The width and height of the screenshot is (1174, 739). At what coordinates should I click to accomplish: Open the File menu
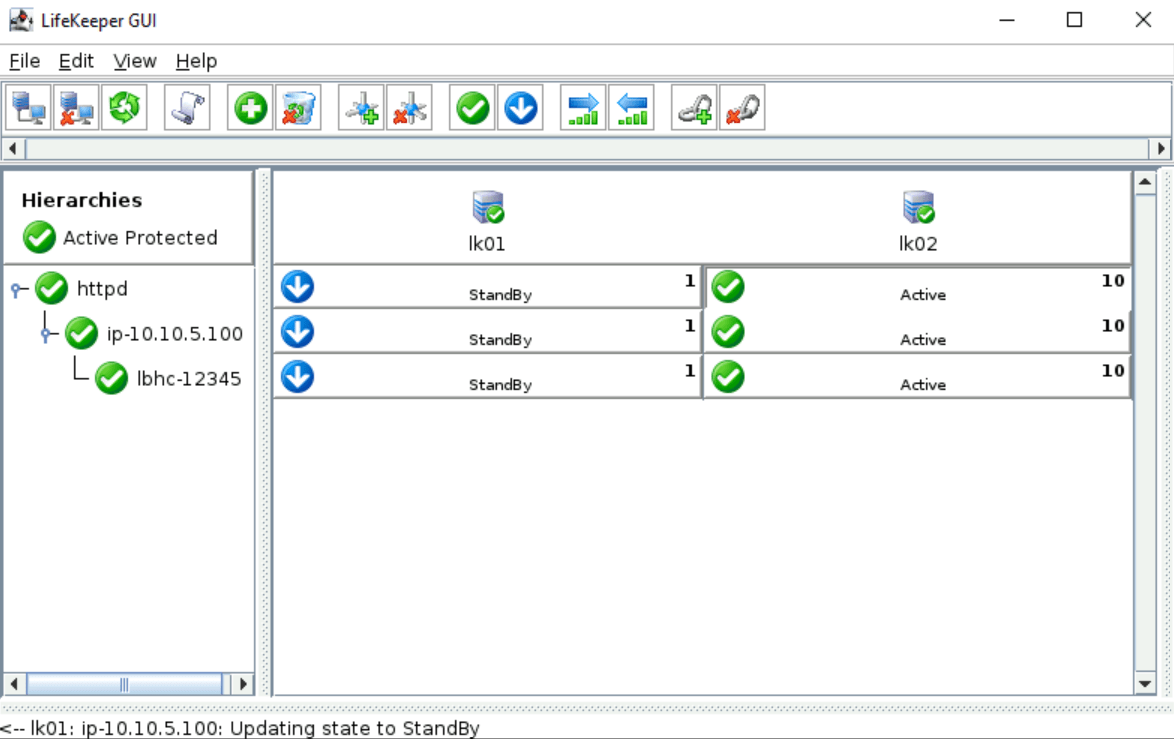[25, 61]
